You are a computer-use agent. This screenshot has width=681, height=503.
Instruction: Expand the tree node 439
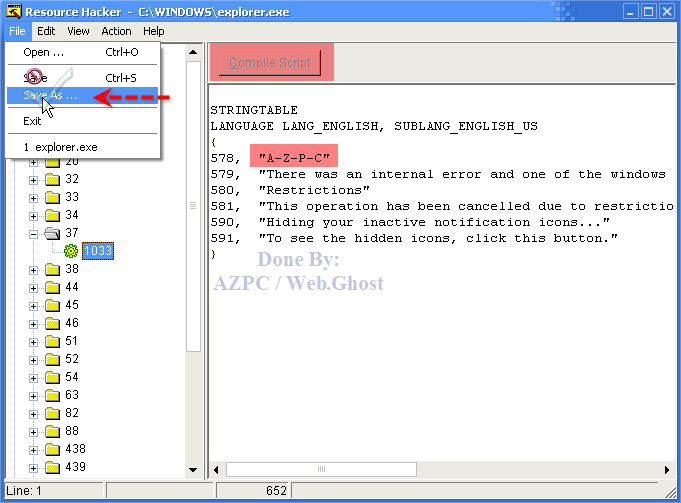pos(34,467)
